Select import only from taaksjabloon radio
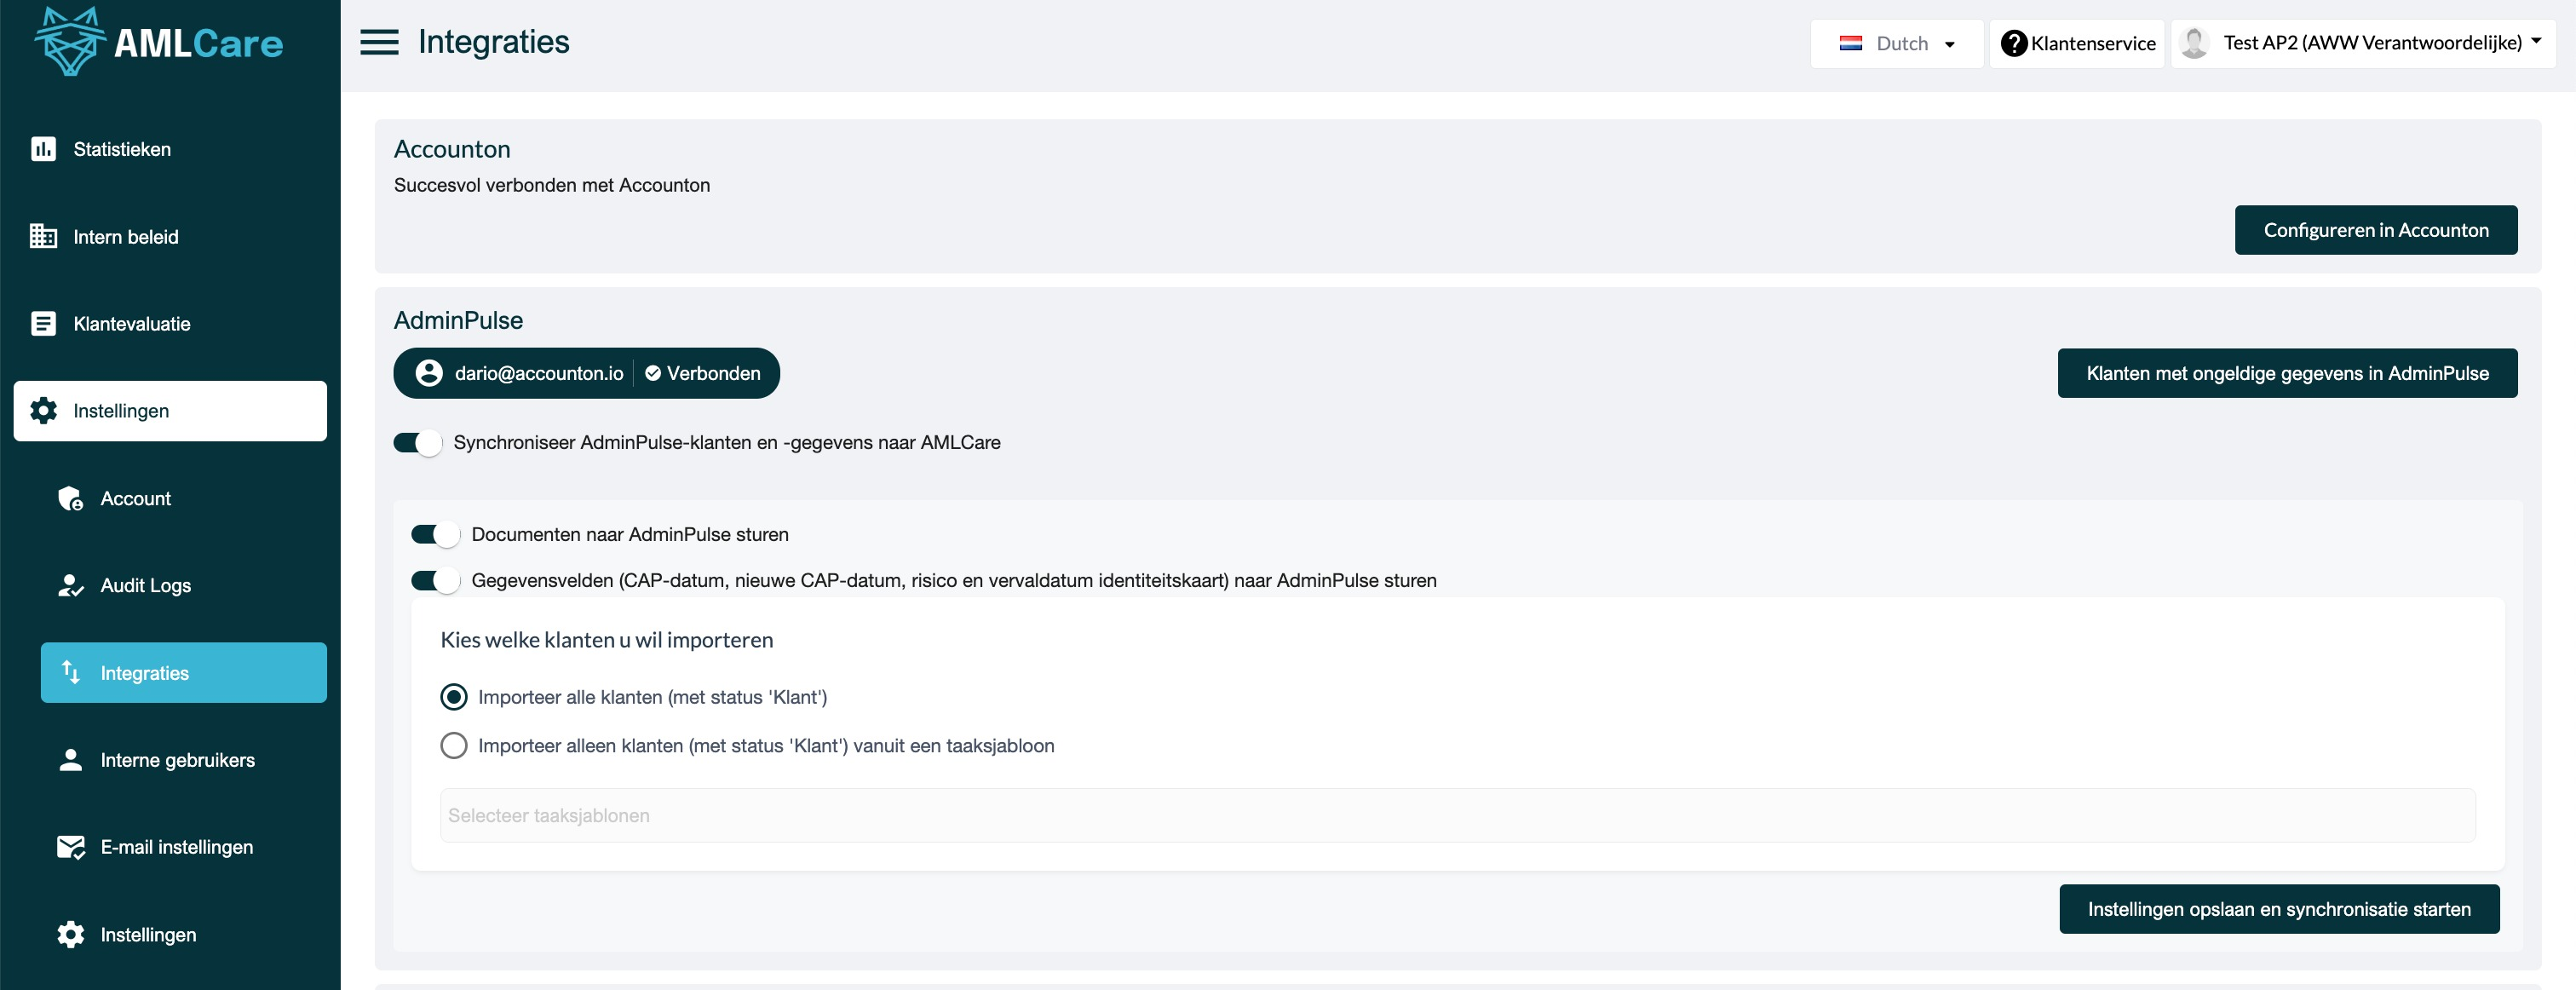This screenshot has height=990, width=2576. click(x=454, y=745)
